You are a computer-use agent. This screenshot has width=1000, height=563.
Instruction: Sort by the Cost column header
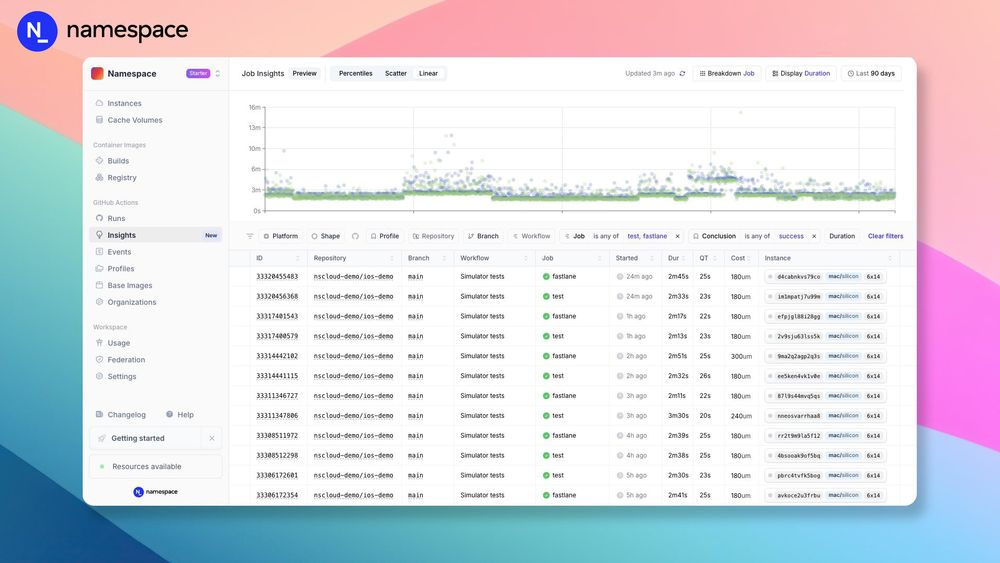pos(740,258)
